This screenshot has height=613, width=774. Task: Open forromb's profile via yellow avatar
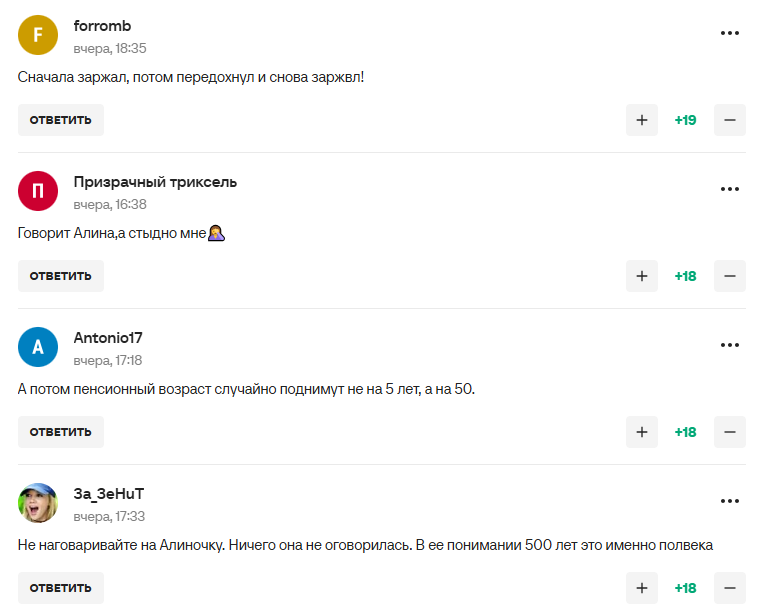pos(38,35)
